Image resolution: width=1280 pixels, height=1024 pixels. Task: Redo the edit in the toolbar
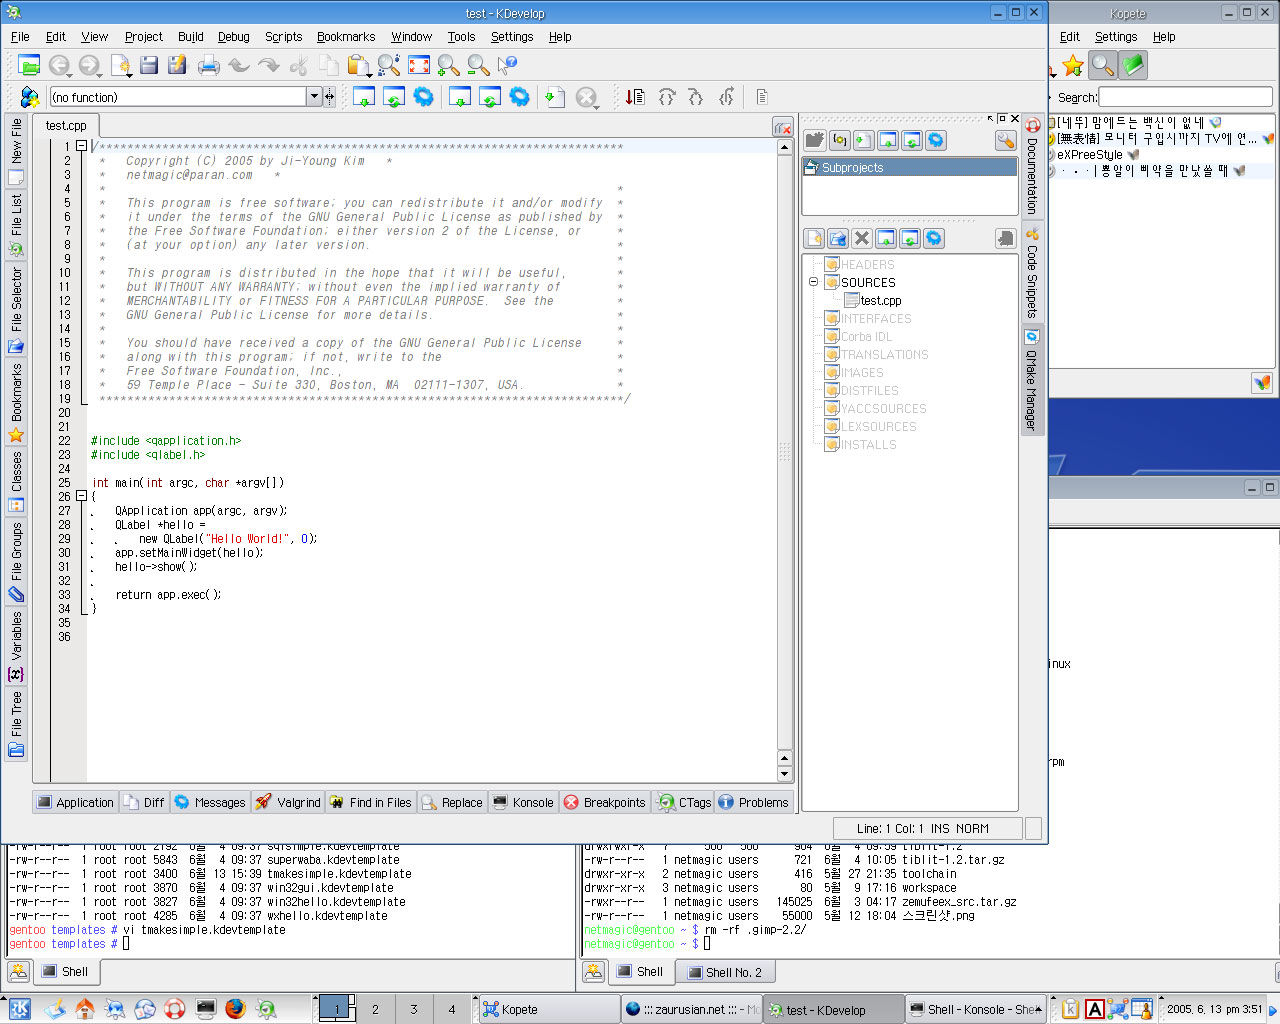[269, 65]
